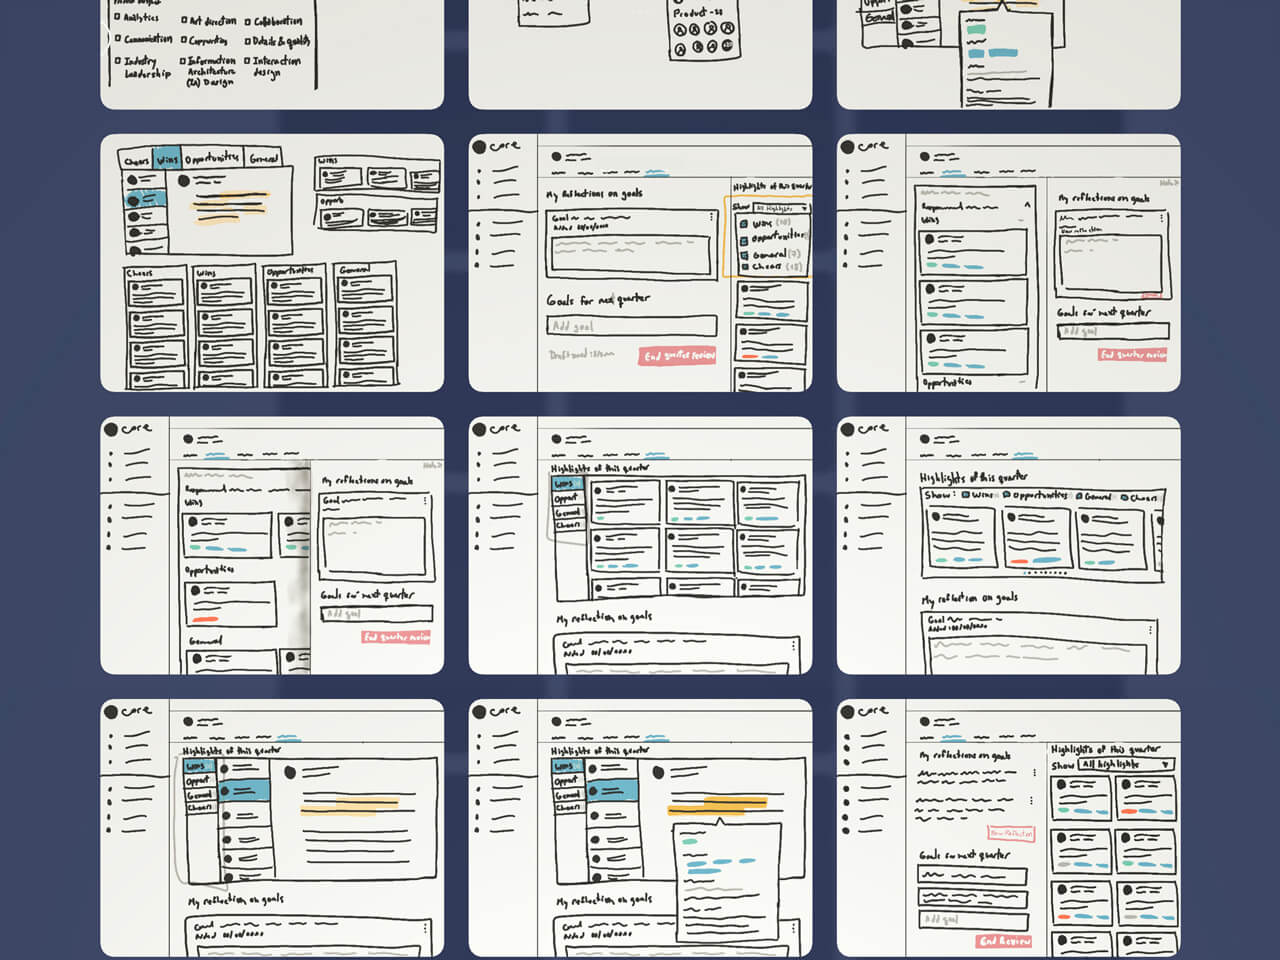Click Add goal field above Draft saved note
Screen dimensions: 1280x960
click(x=631, y=326)
